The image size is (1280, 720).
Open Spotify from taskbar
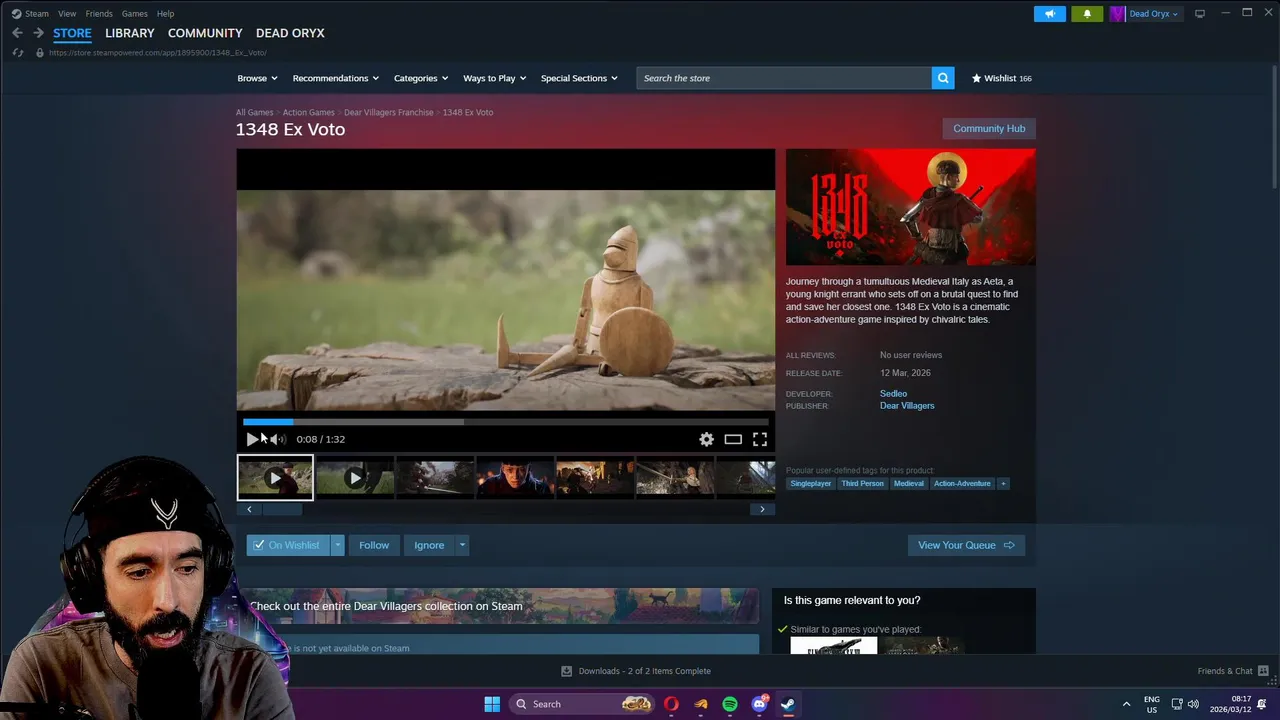(x=730, y=704)
